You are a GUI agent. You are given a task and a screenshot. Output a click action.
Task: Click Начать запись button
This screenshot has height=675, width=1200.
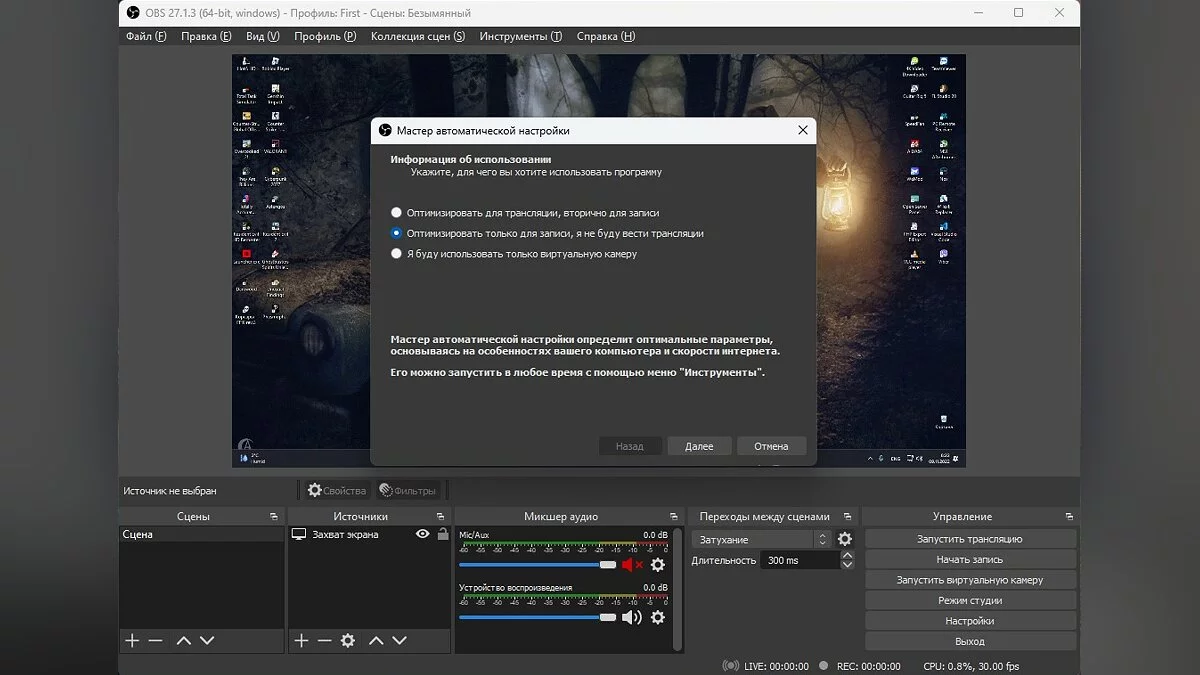pos(970,560)
